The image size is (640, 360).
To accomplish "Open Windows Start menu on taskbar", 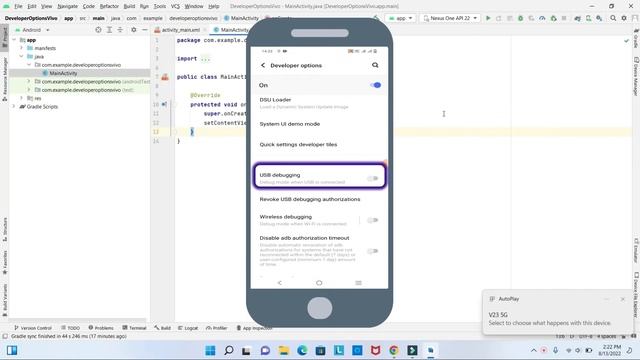I will pyautogui.click(x=210, y=350).
